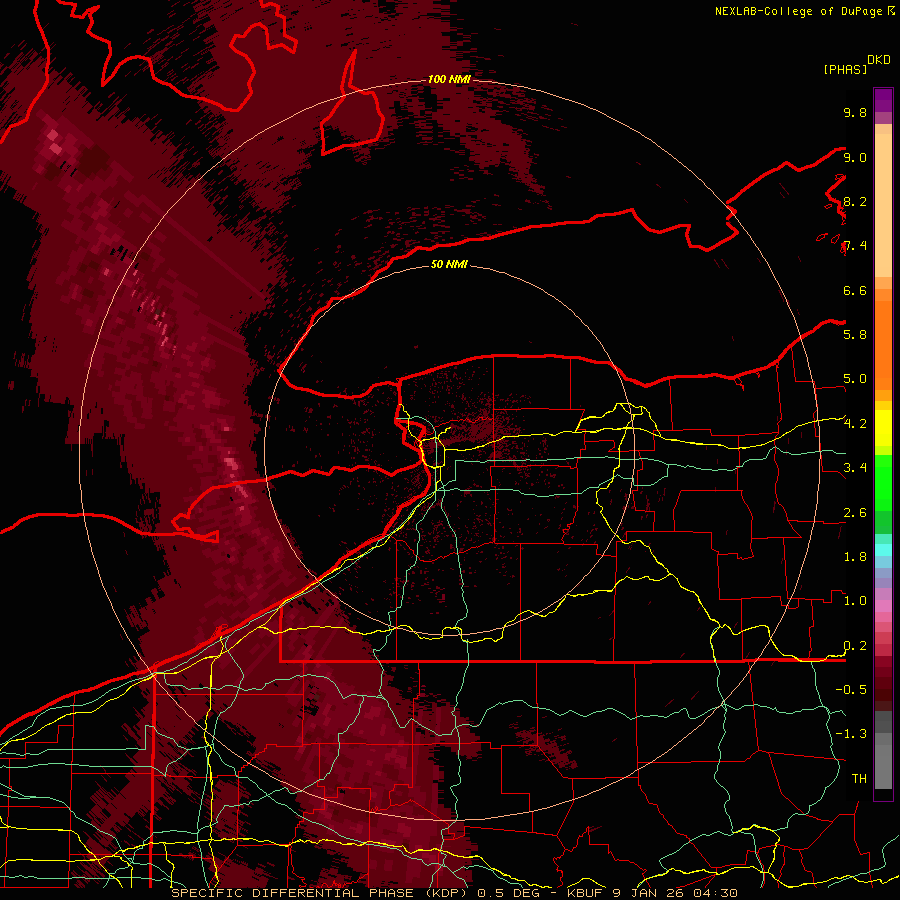
Task: Click the 9.8 value on color scale
Action: coord(855,112)
